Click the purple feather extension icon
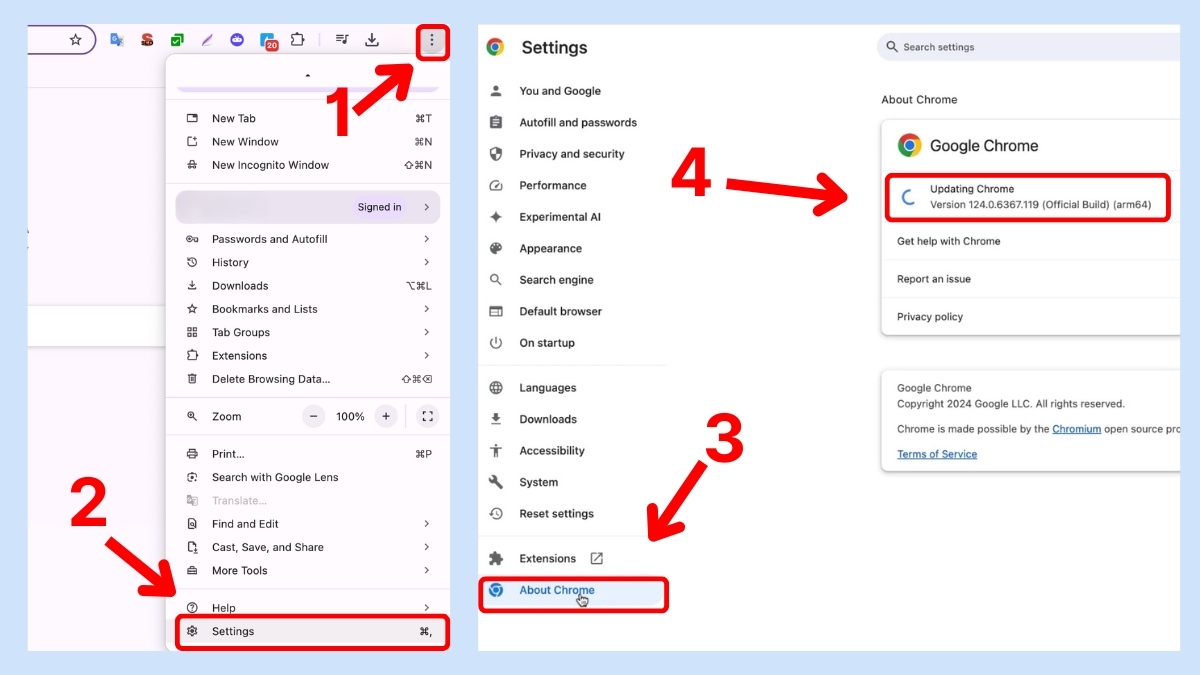Image resolution: width=1200 pixels, height=675 pixels. pos(207,40)
